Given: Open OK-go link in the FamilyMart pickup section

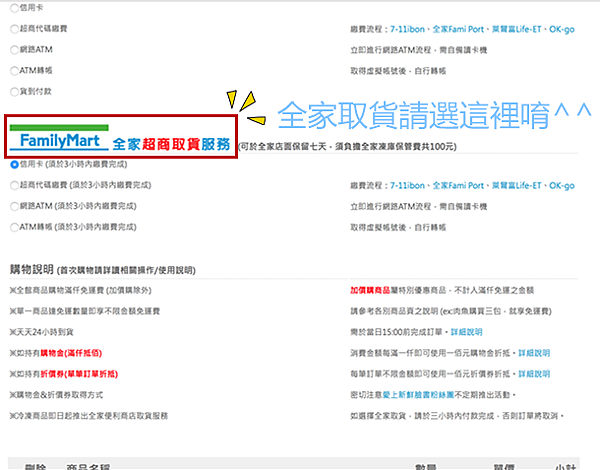Looking at the screenshot, I should 562,186.
